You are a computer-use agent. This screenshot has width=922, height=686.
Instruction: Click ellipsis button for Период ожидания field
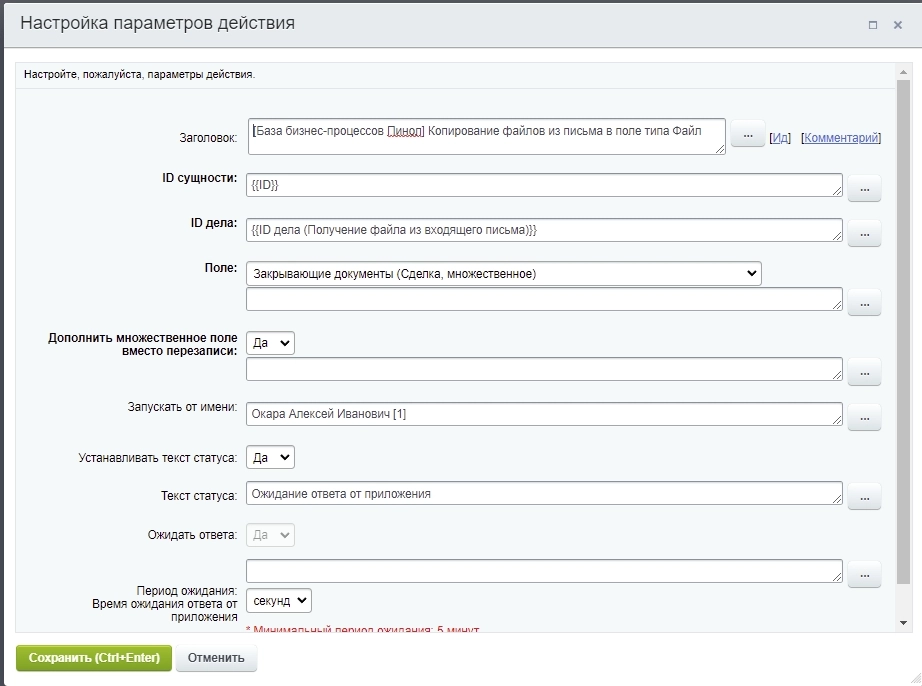(x=864, y=574)
